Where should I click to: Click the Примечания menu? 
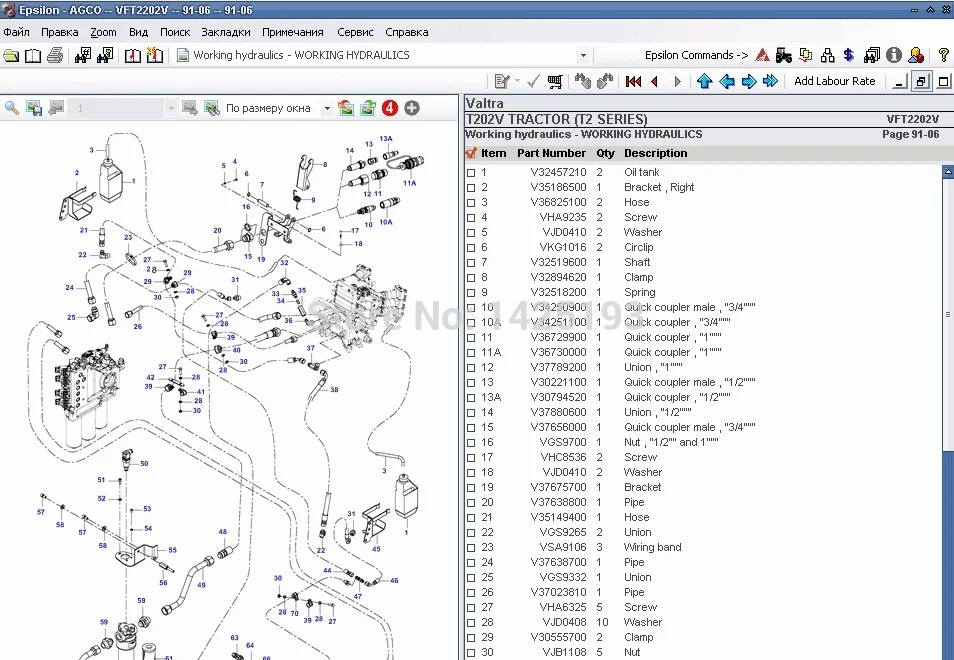point(293,32)
